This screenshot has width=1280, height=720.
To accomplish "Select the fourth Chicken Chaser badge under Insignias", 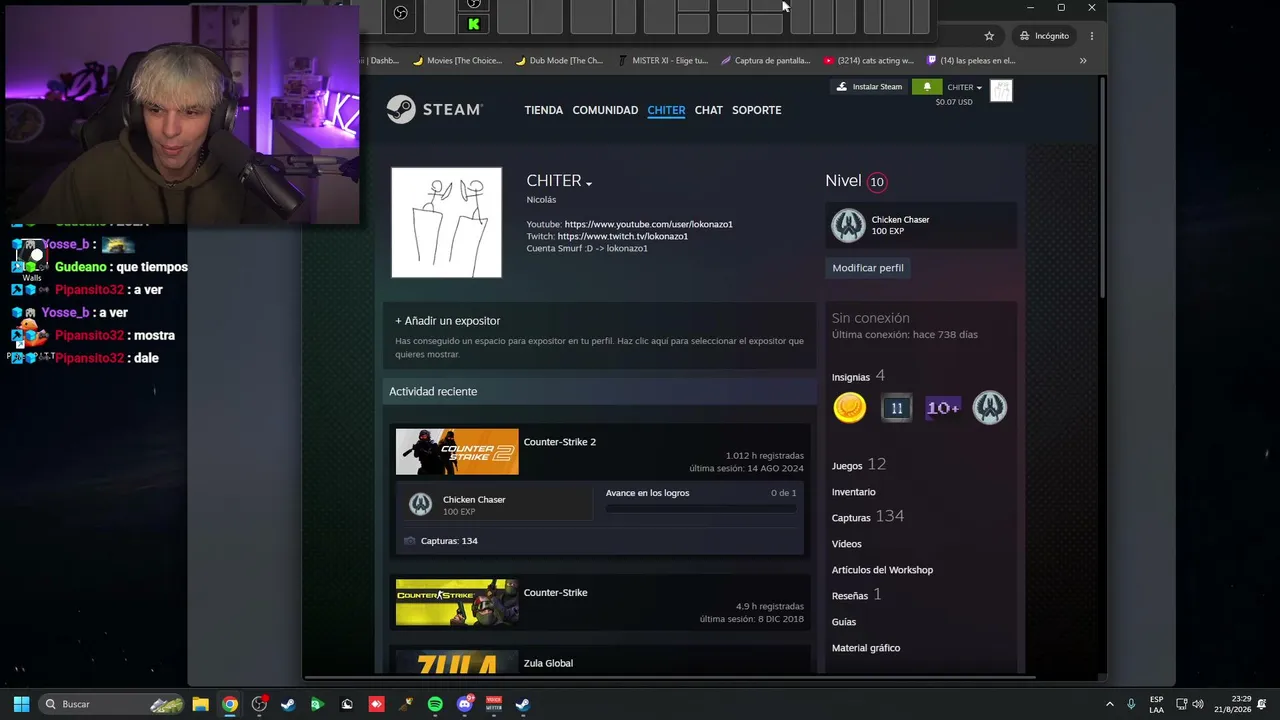I will click(x=990, y=407).
